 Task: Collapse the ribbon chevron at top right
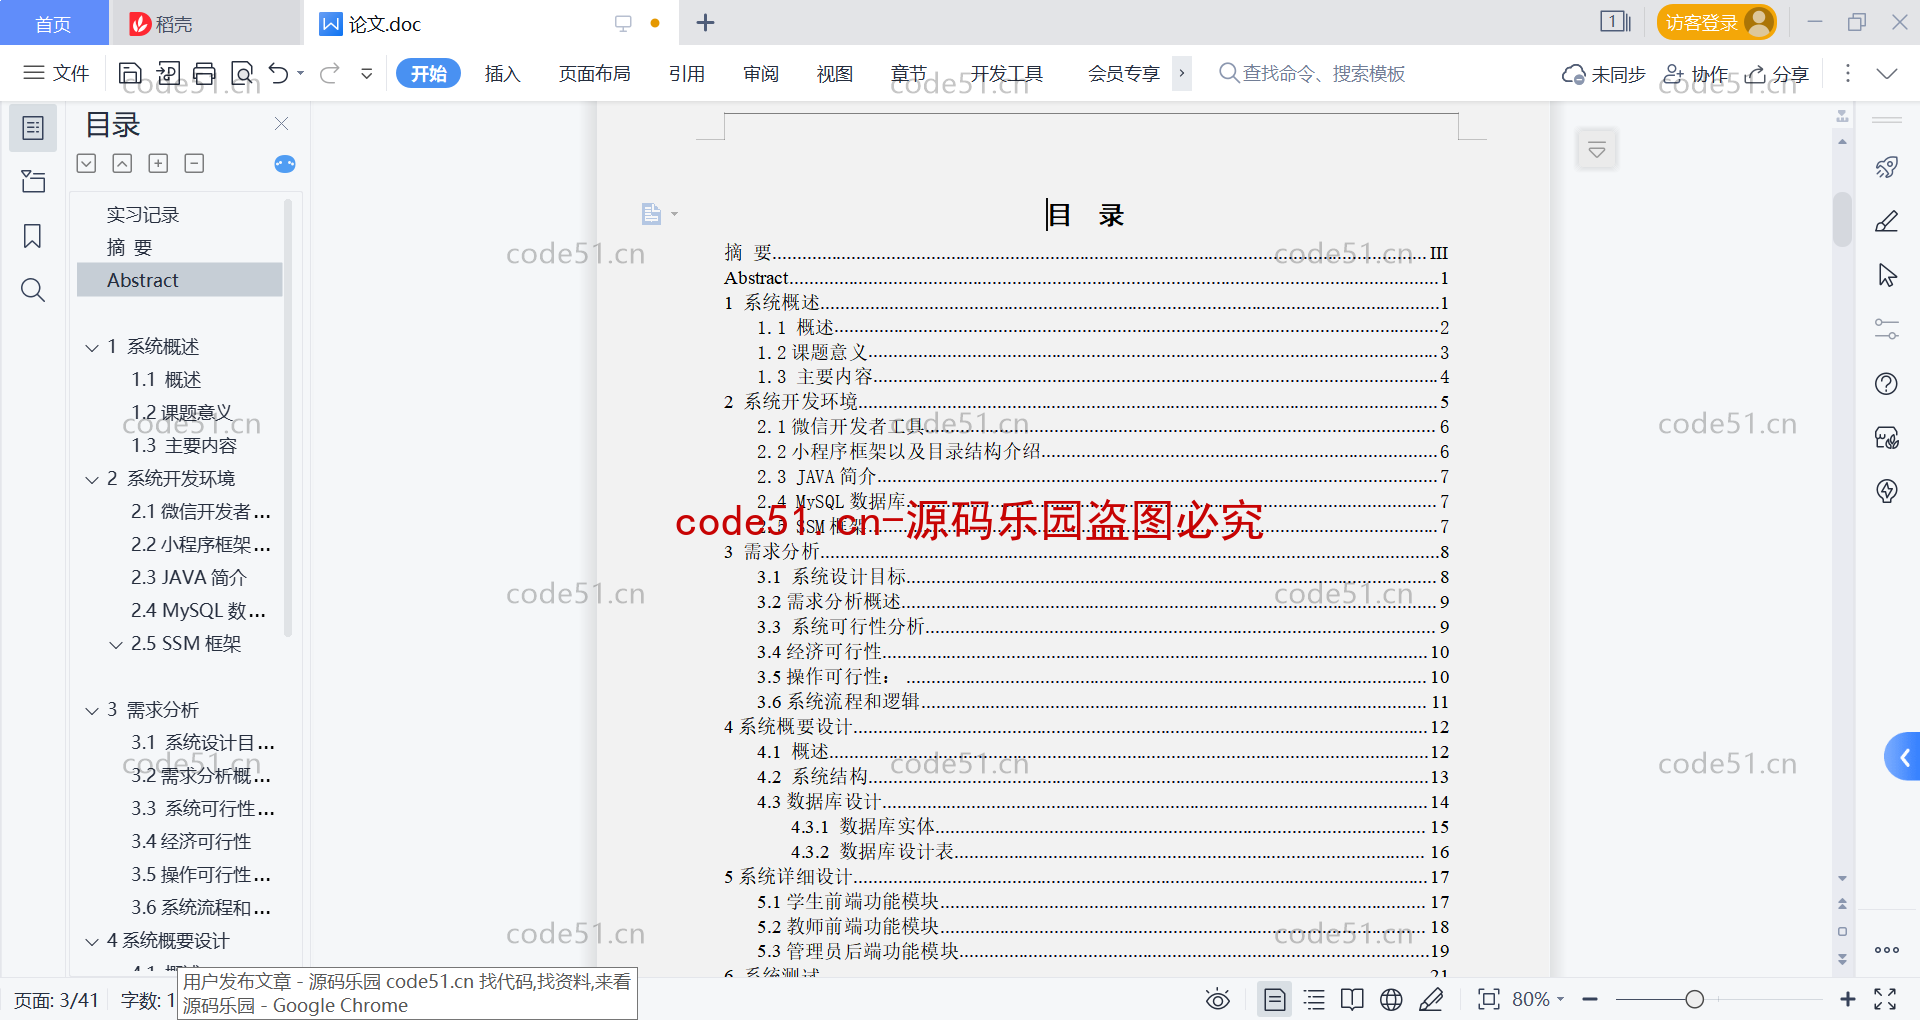1886,74
